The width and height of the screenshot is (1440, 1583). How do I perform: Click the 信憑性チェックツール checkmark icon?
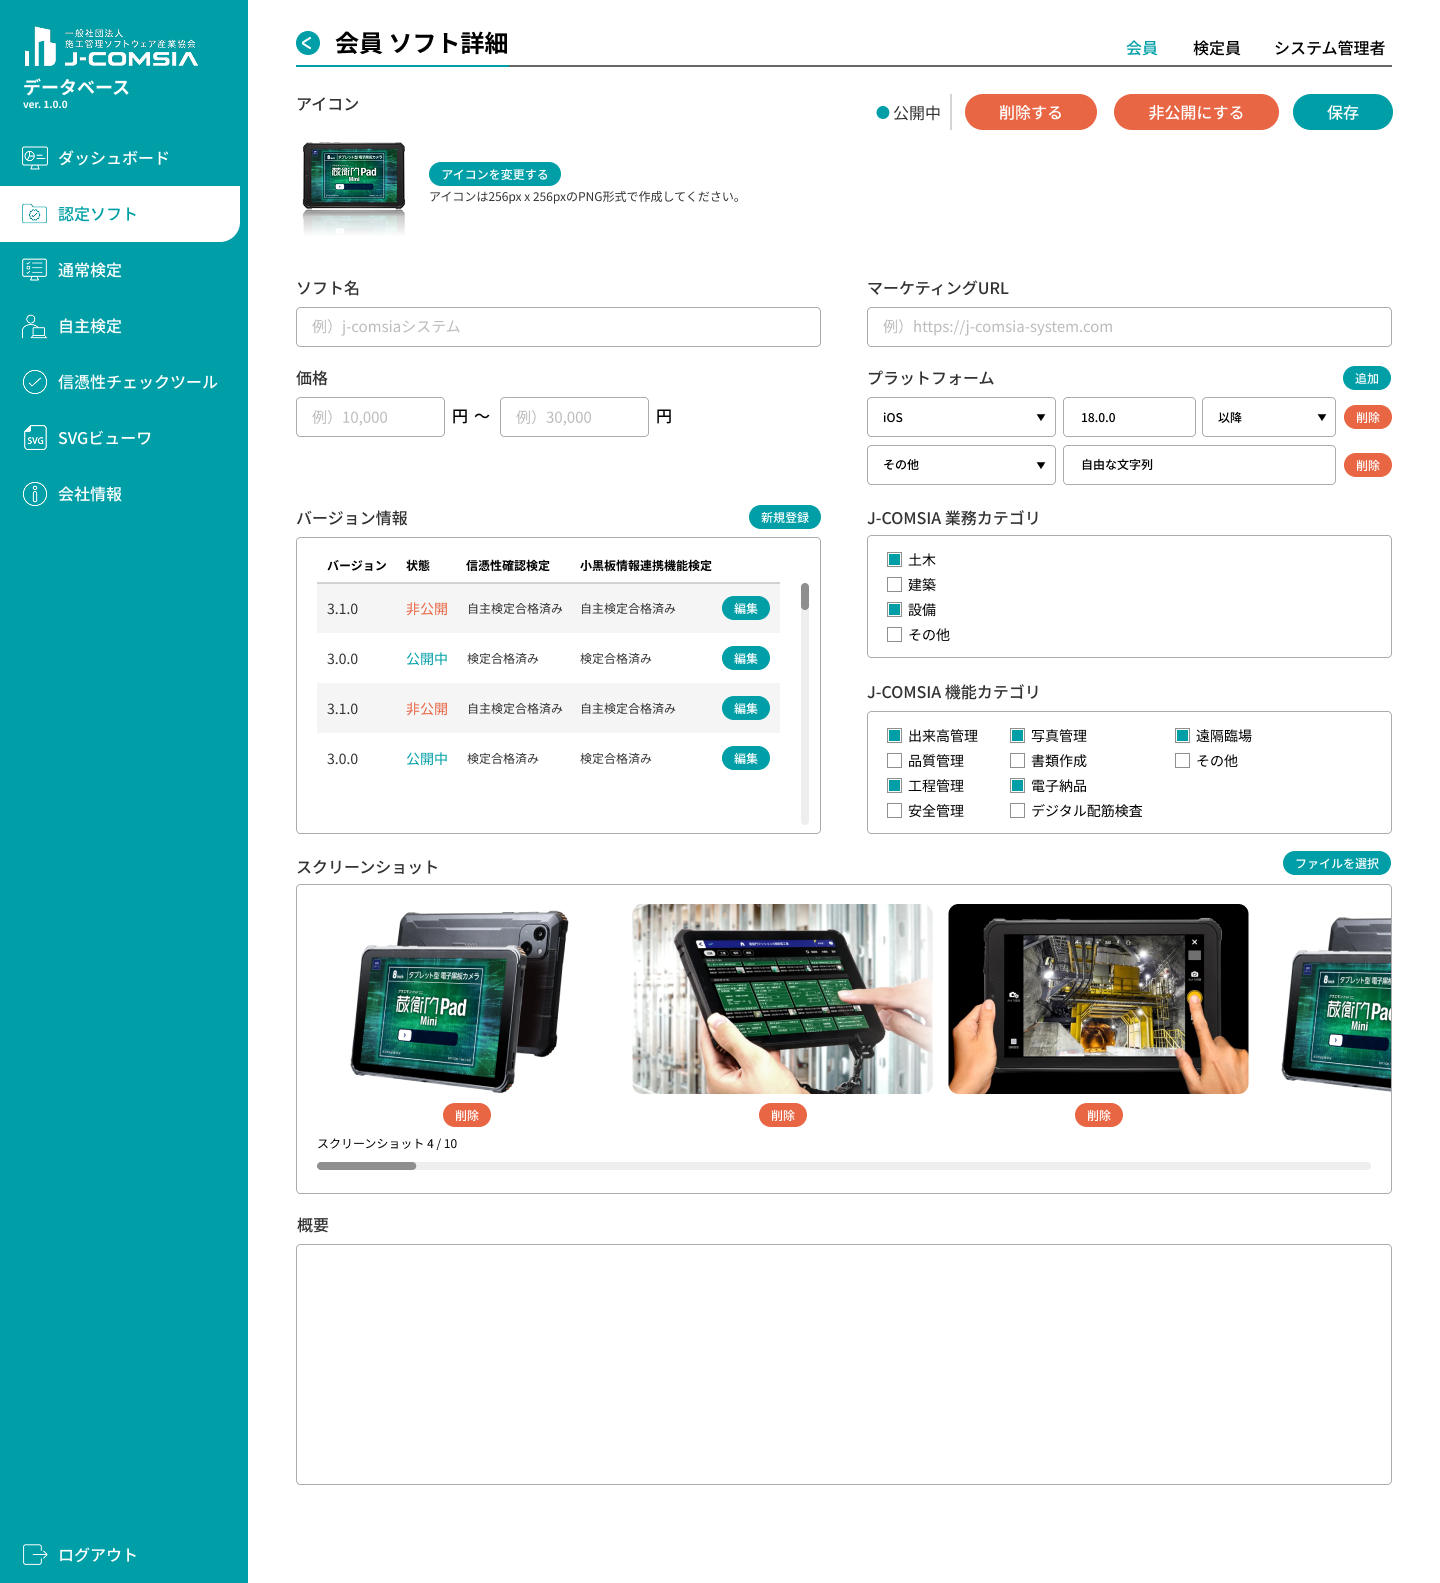pos(35,382)
